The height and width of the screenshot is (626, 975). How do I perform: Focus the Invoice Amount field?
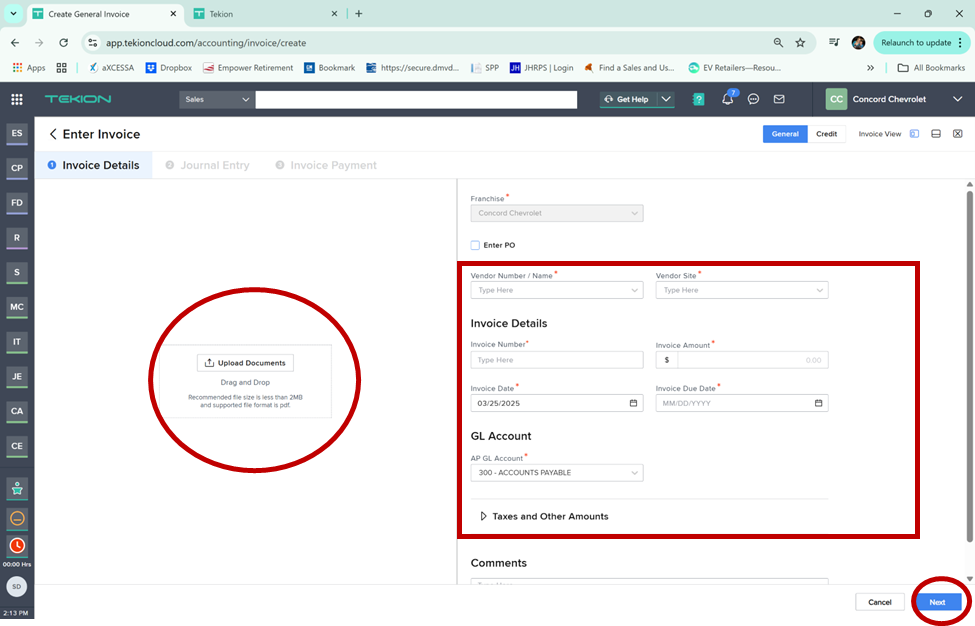click(x=742, y=360)
